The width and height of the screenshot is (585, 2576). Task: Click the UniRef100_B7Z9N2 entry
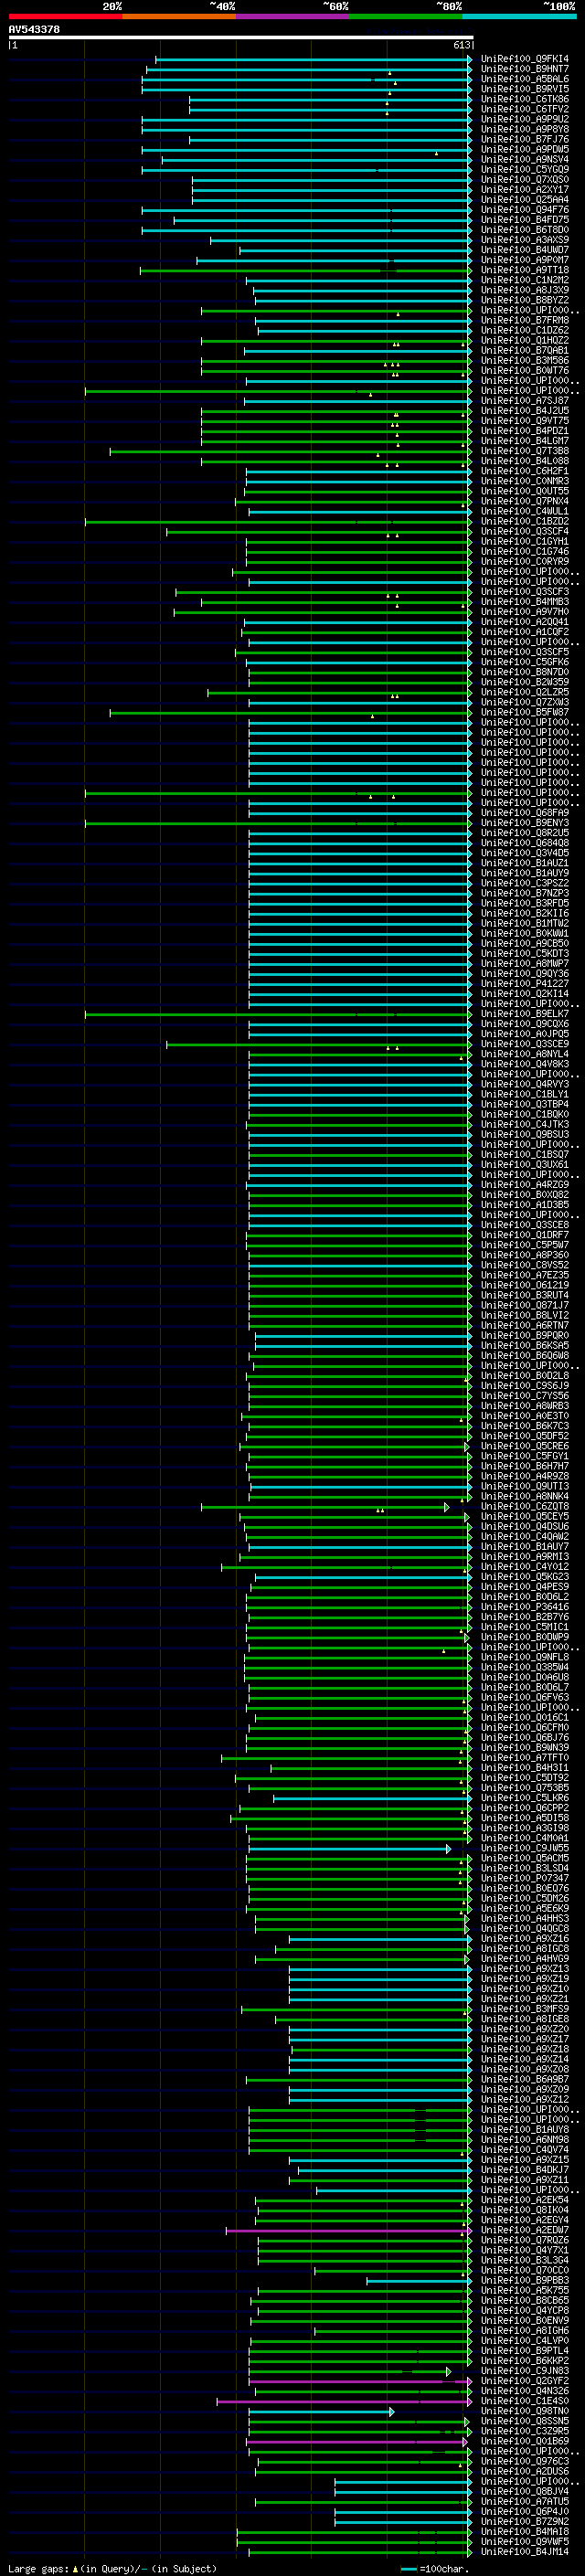point(524,2521)
